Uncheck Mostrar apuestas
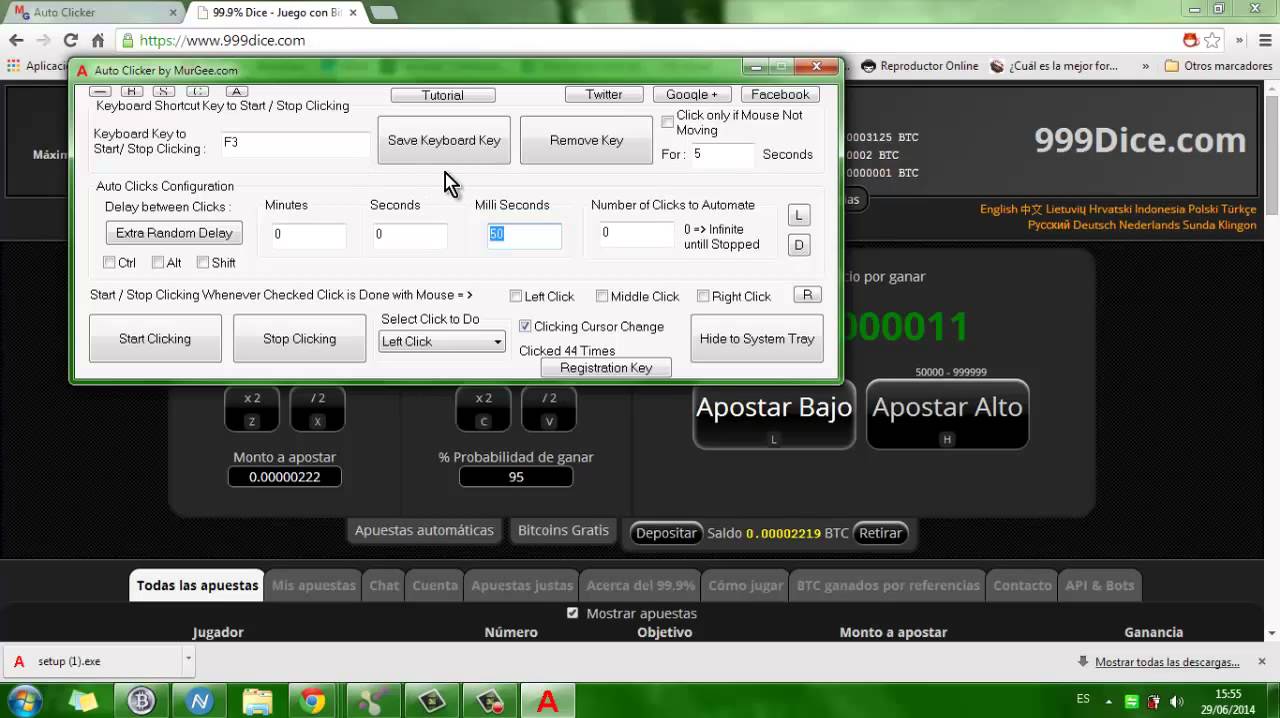The width and height of the screenshot is (1280, 718). (573, 612)
